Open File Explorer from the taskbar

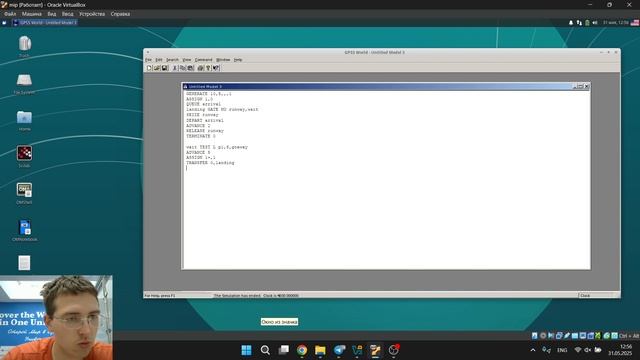(320, 350)
